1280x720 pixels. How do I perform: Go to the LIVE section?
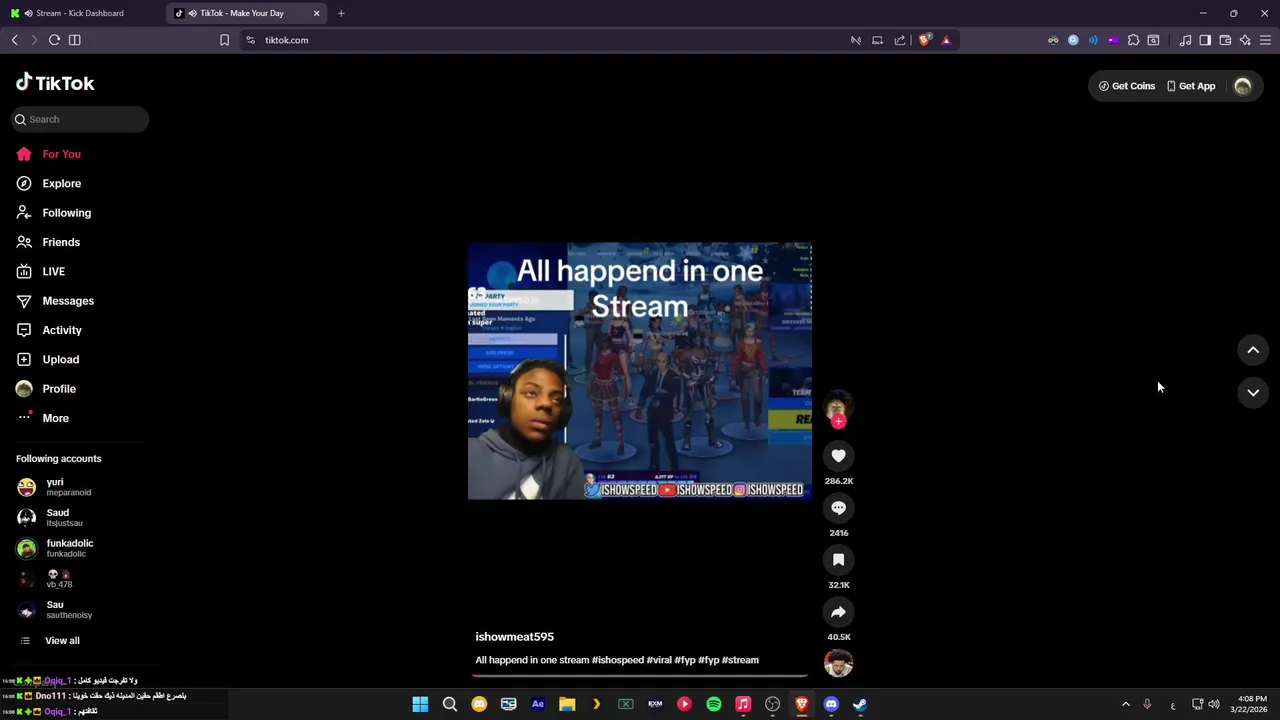[40, 272]
